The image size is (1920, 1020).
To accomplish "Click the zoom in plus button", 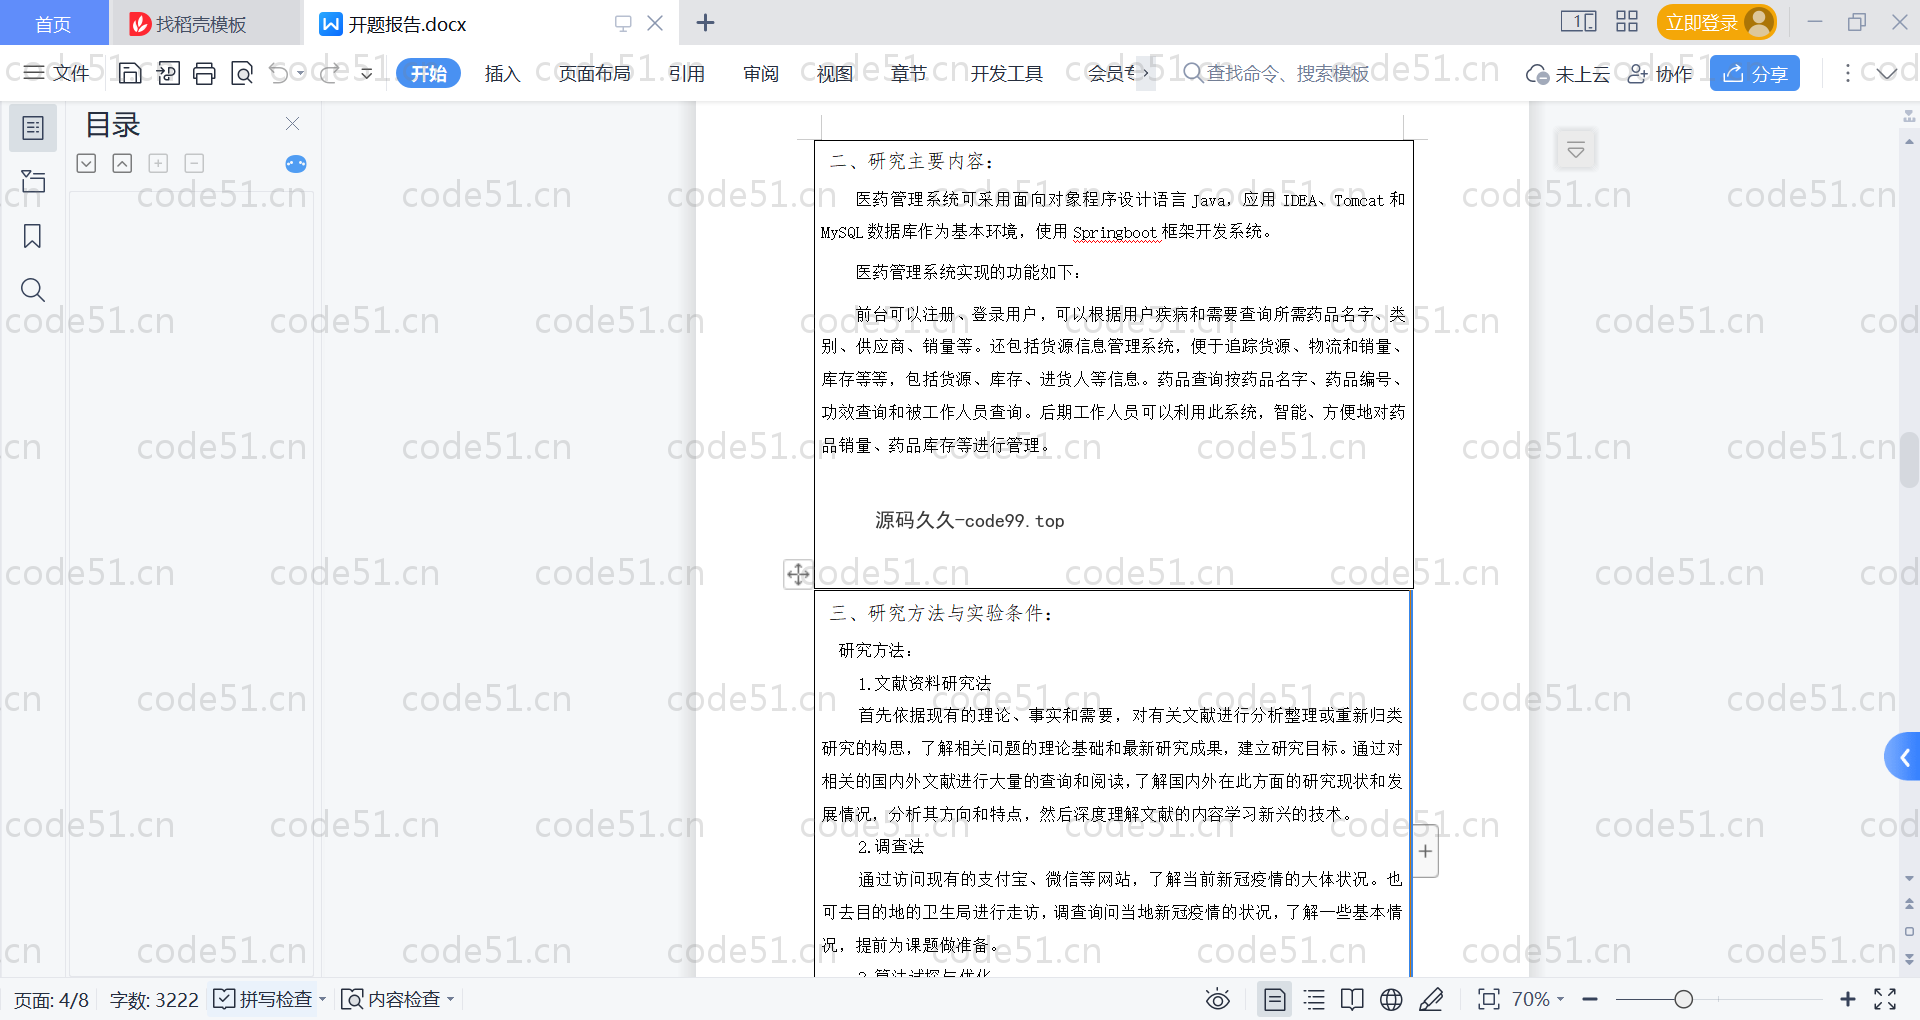I will coord(1847,999).
